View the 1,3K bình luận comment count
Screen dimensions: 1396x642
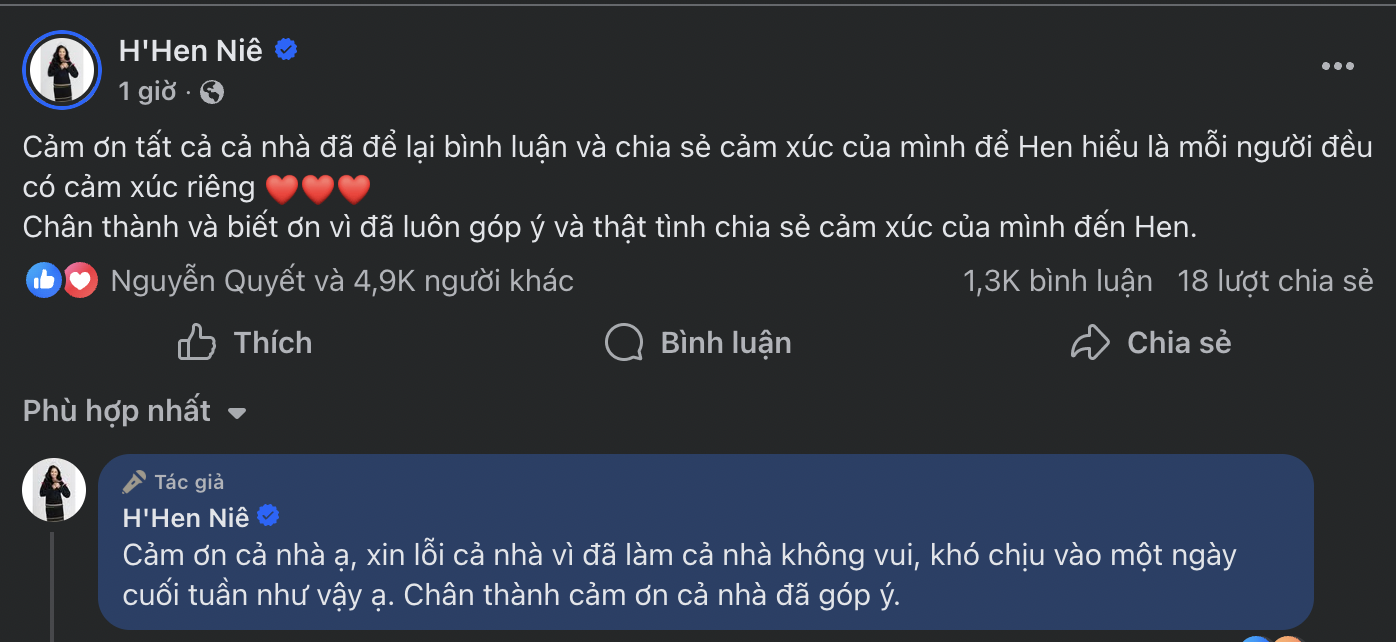[x=1057, y=280]
